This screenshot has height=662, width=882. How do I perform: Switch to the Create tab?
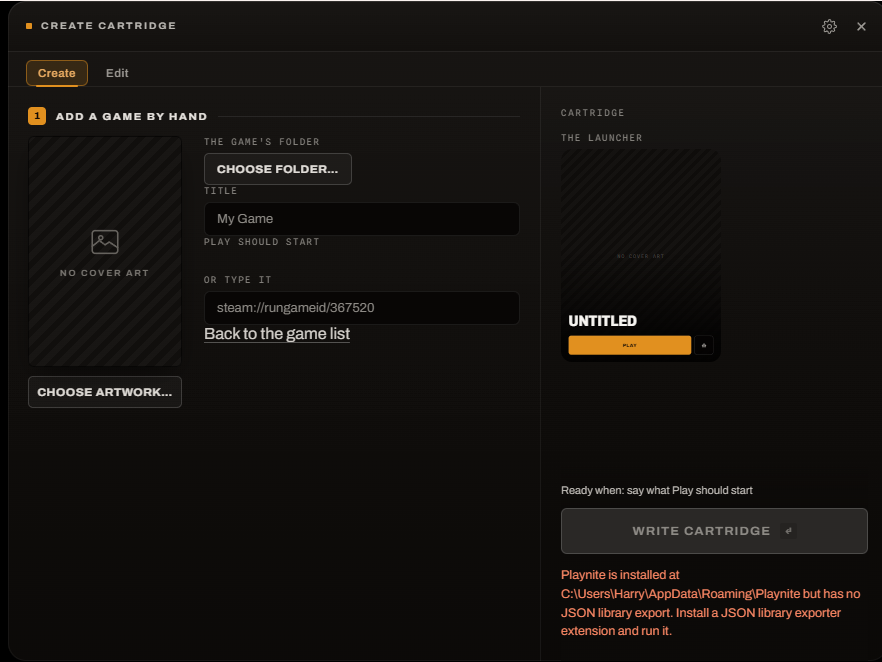[x=57, y=73]
